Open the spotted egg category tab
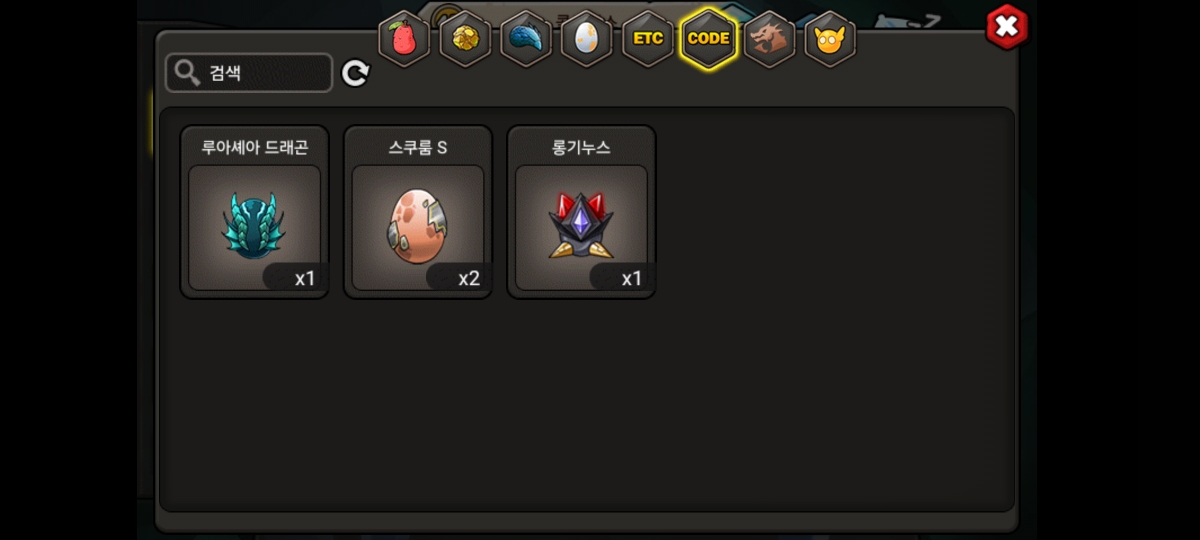This screenshot has height=540, width=1200. 587,39
